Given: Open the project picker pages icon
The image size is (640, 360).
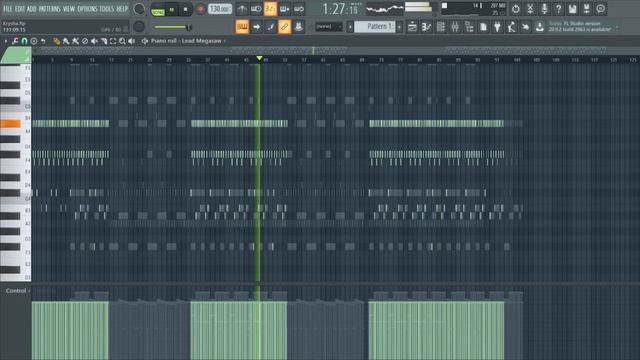Looking at the screenshot, I should [x=483, y=27].
